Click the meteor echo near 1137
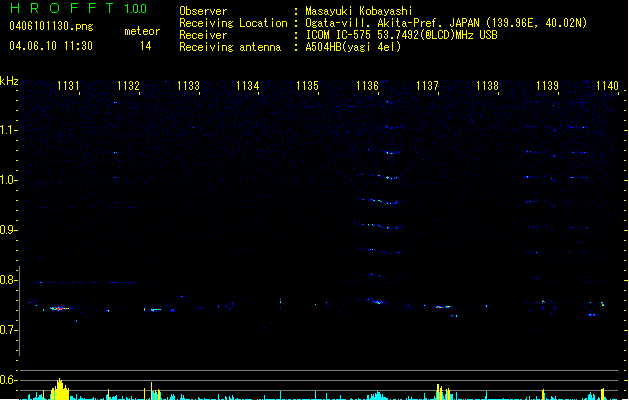This screenshot has height=400, width=629. [x=443, y=307]
